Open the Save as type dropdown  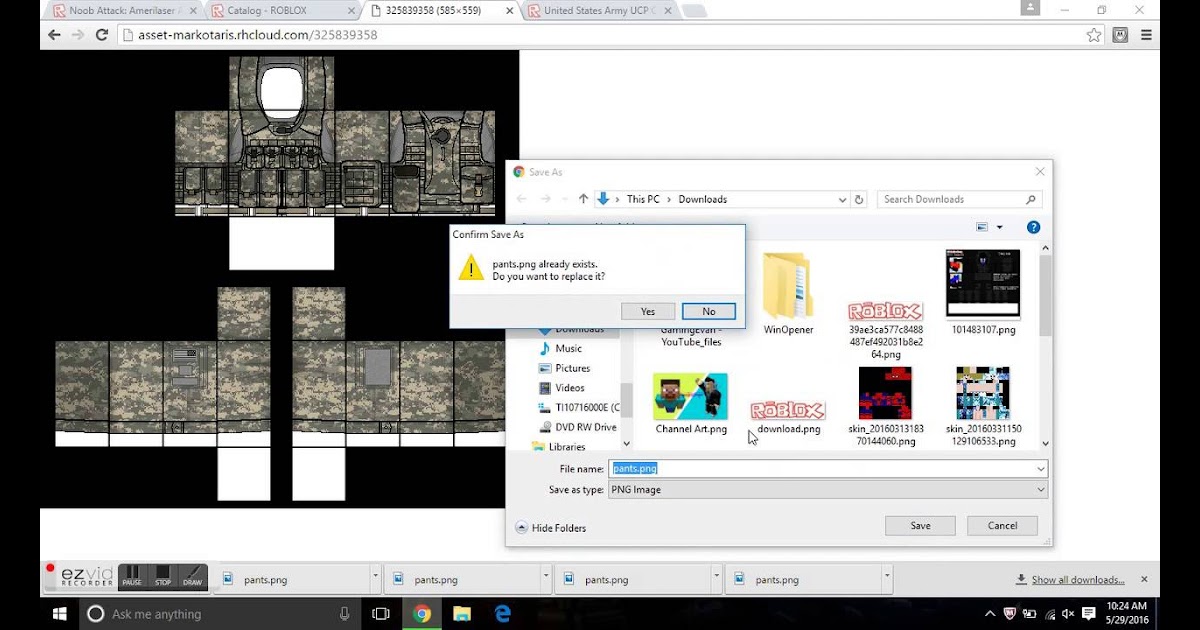[828, 490]
